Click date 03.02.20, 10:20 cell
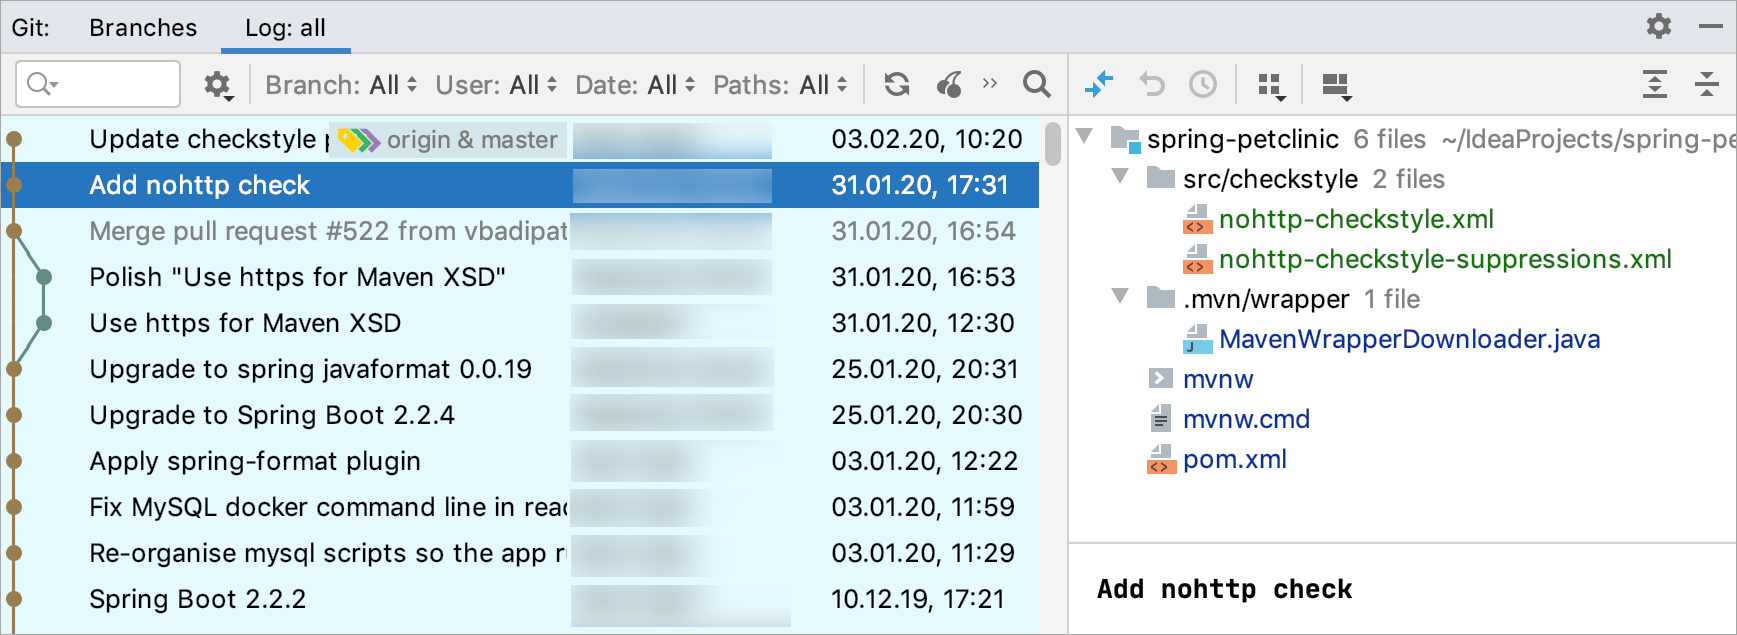The height and width of the screenshot is (635, 1737). [x=927, y=139]
